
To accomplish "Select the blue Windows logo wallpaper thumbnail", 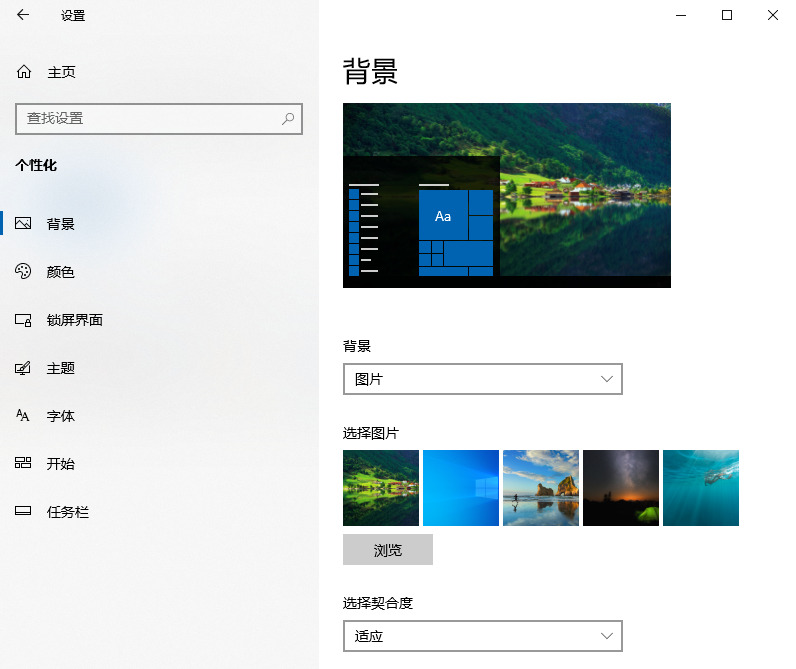I will [461, 488].
